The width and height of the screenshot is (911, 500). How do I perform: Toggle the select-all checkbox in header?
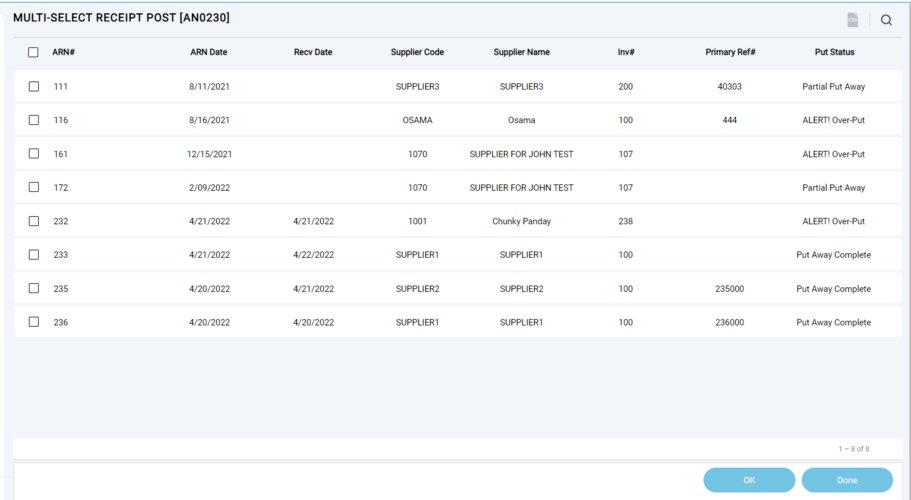tap(34, 52)
